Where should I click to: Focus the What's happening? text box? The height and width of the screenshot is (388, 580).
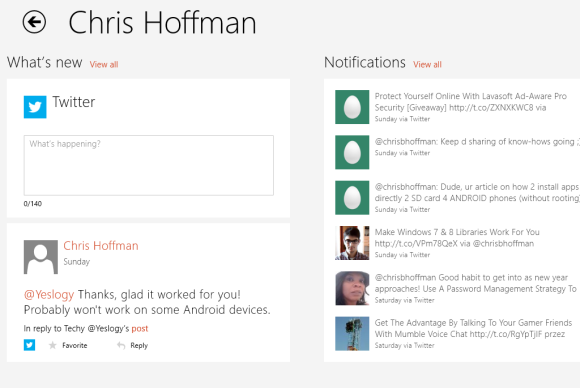149,165
